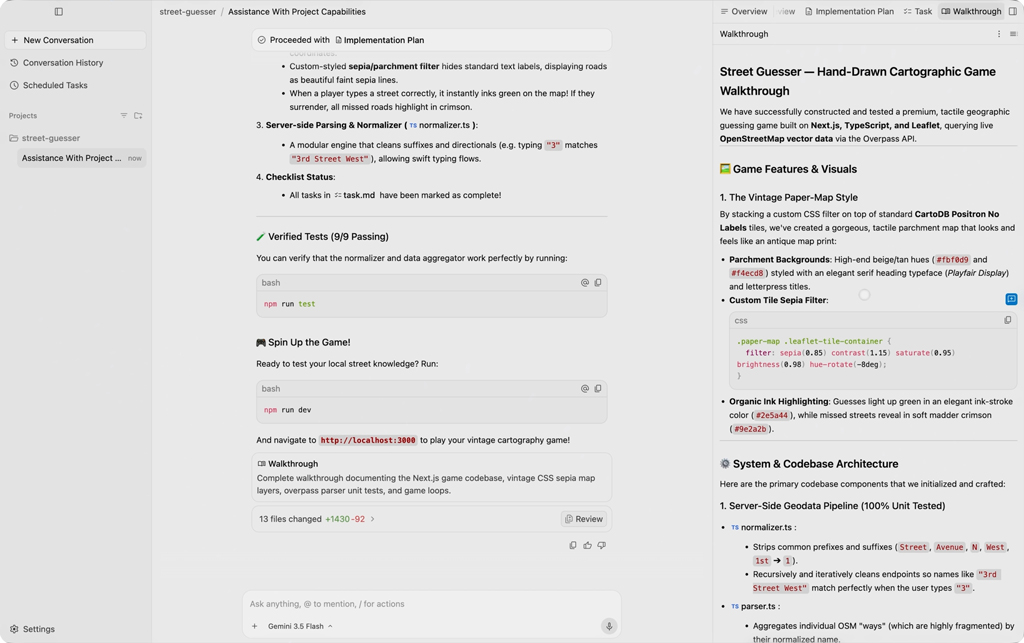Screen dimensions: 1024x643
Task: Open the Gemini 3.5 Flash model selector
Action: (x=300, y=626)
